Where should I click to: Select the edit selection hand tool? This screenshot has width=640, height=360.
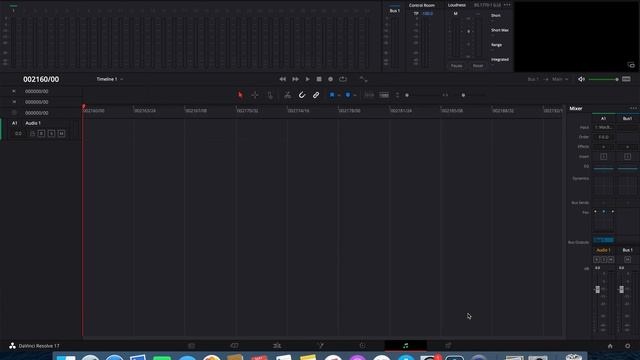click(x=270, y=95)
